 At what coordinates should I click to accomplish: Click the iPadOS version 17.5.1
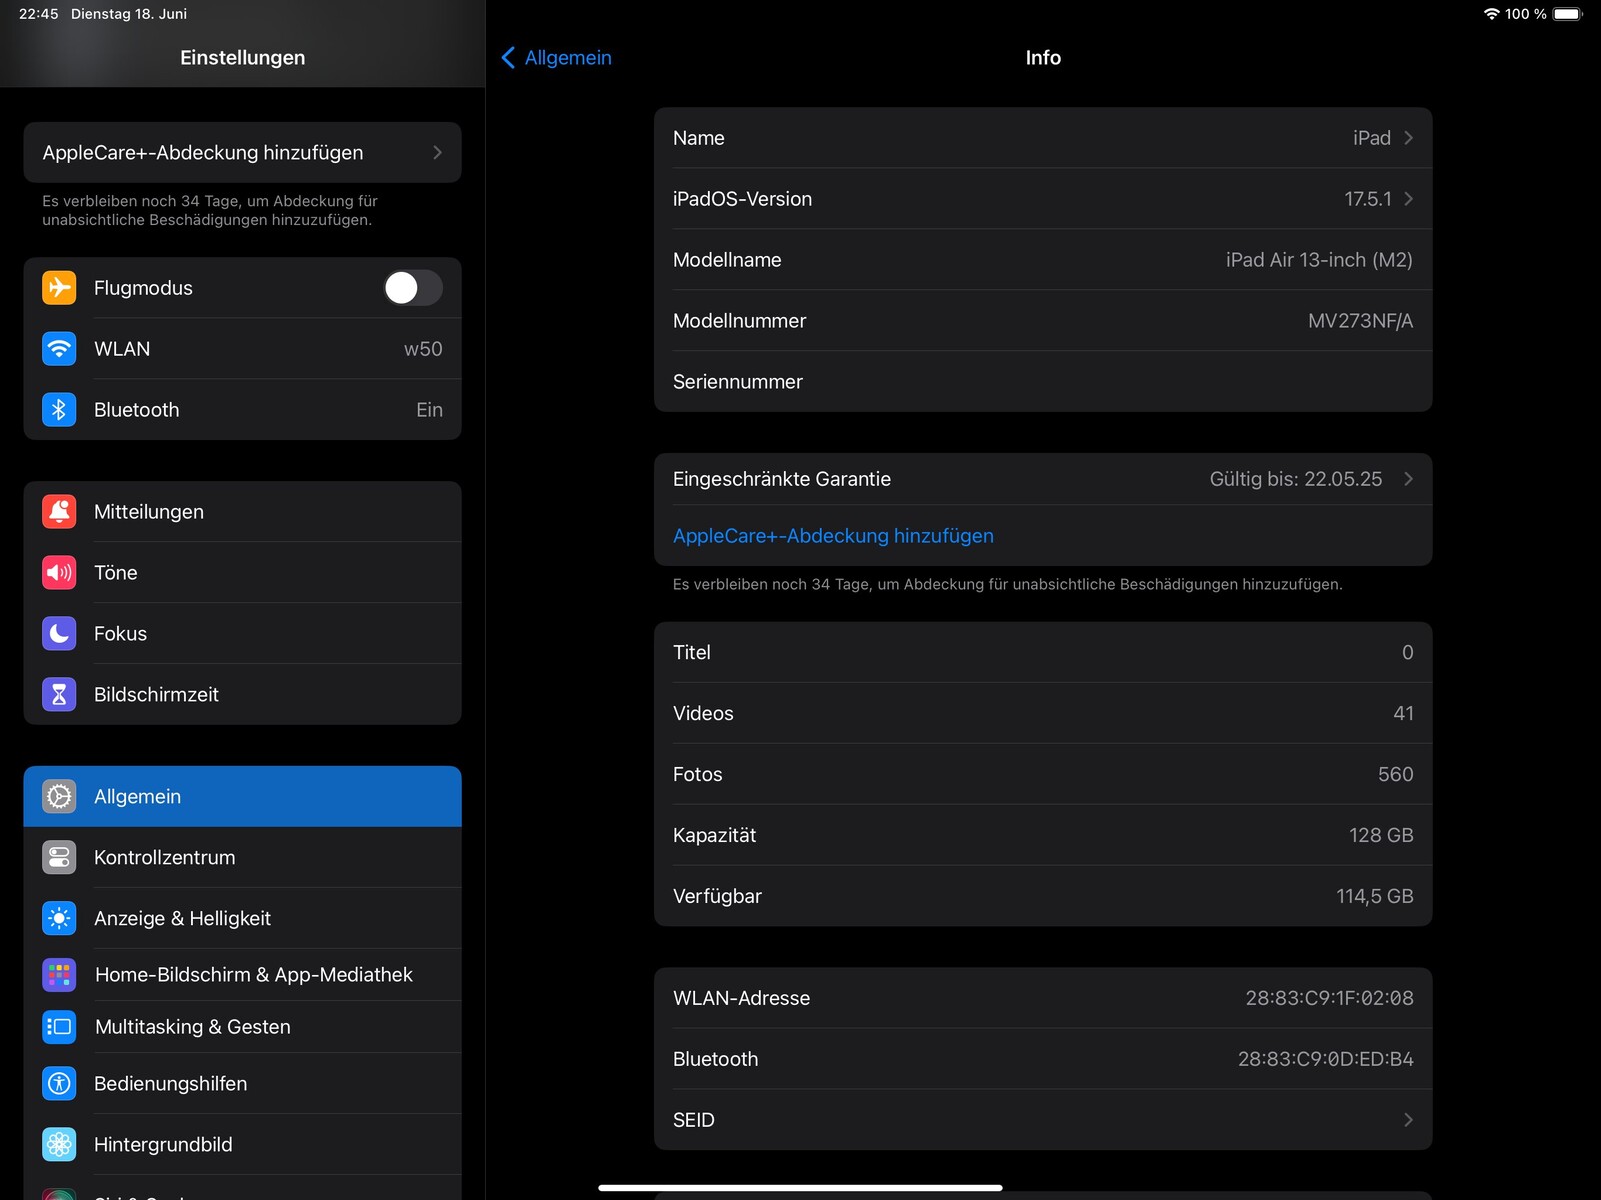(x=1368, y=199)
